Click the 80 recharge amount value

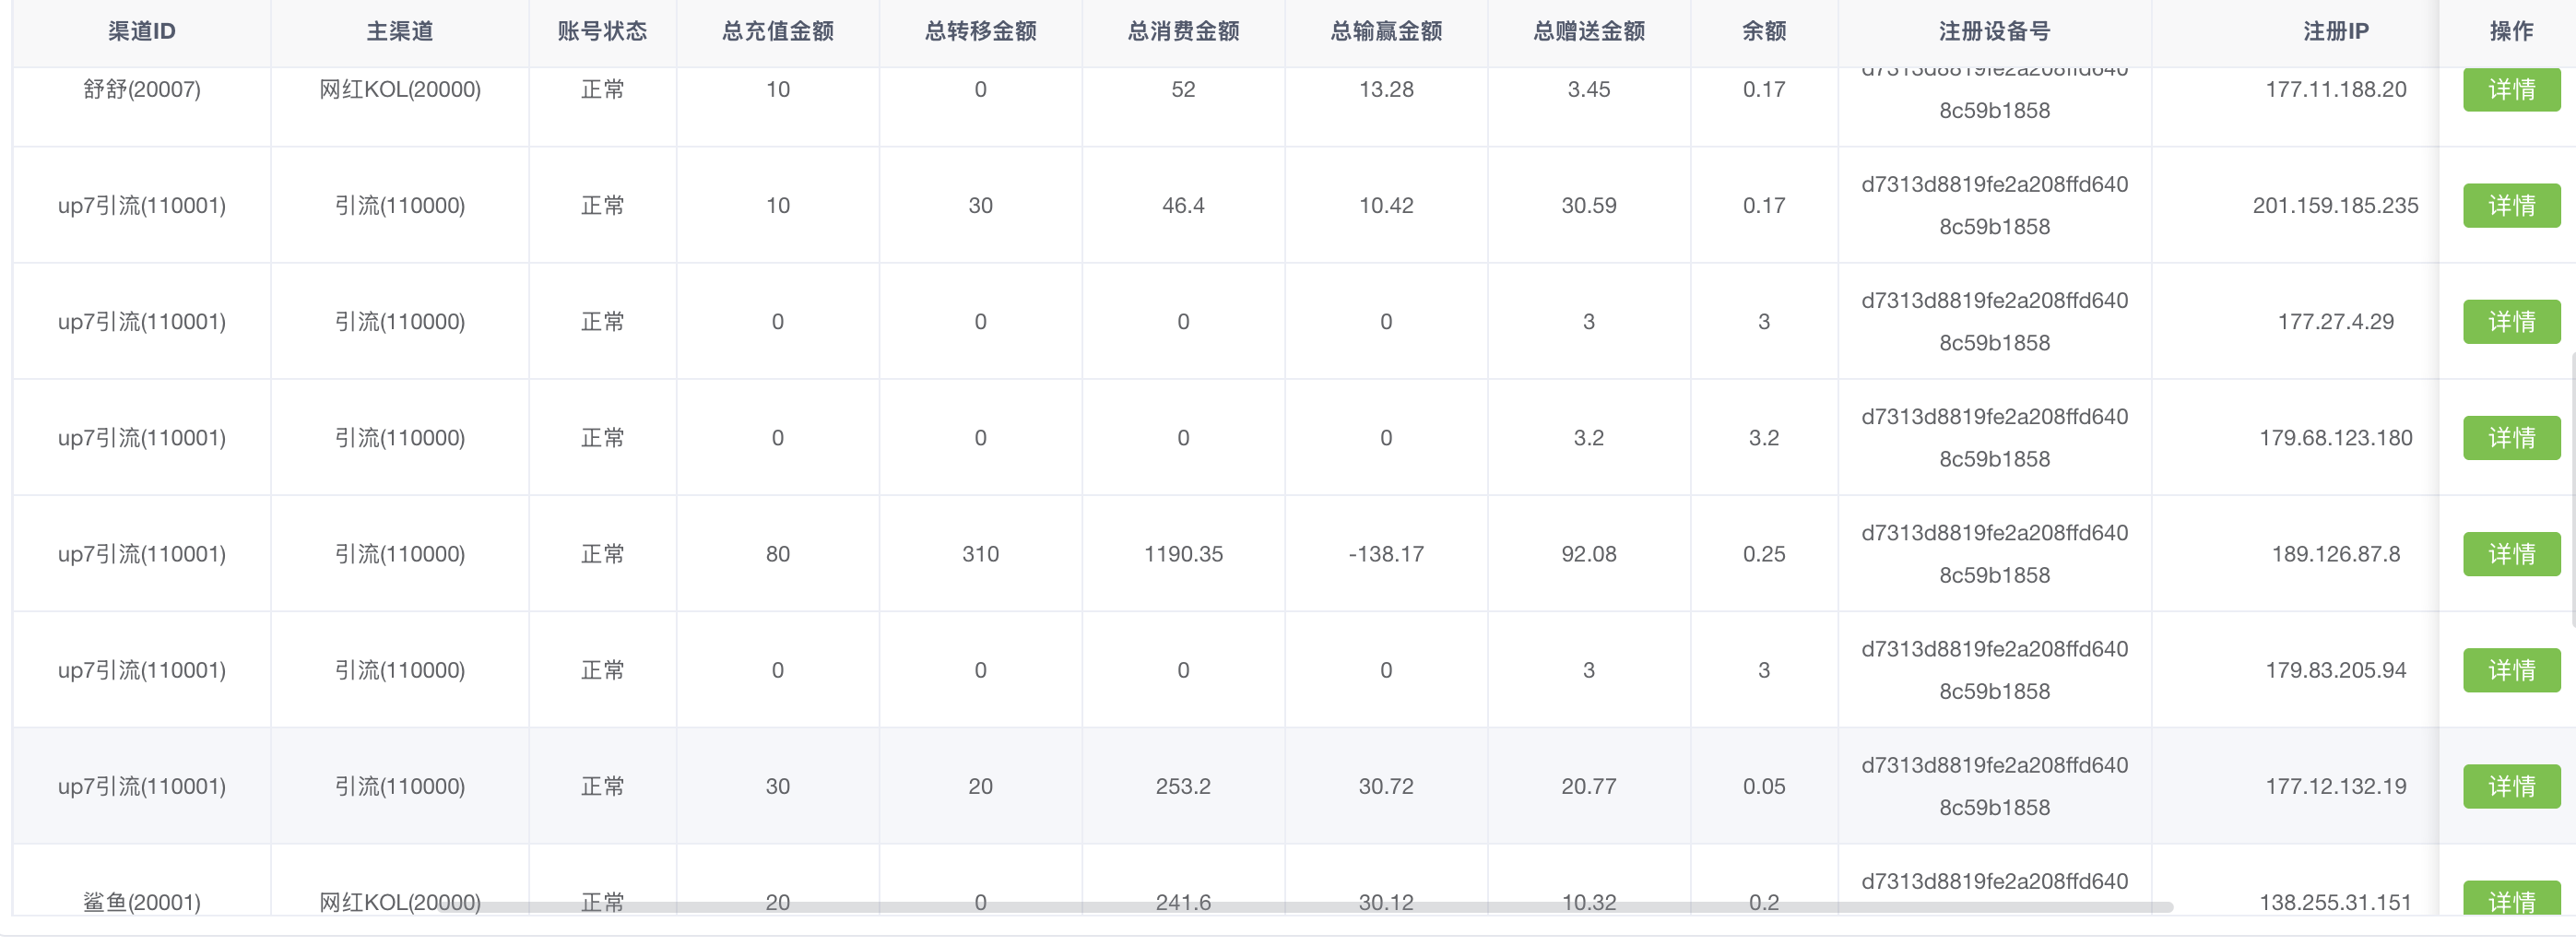(778, 553)
